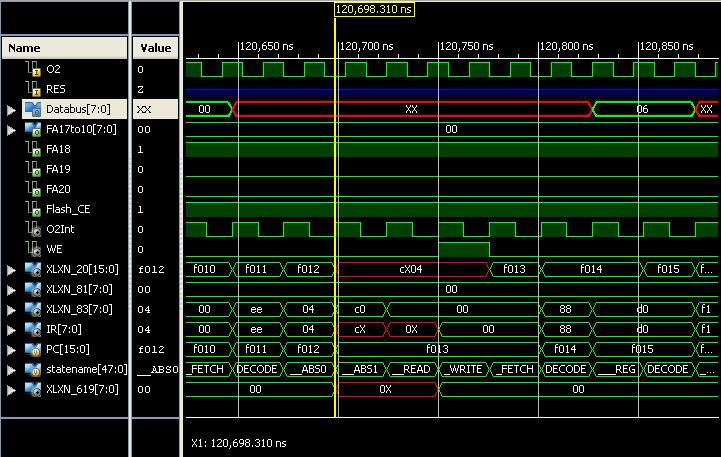Expand the FA17to10[7:0] bus signals
The image size is (721, 457).
tap(12, 129)
